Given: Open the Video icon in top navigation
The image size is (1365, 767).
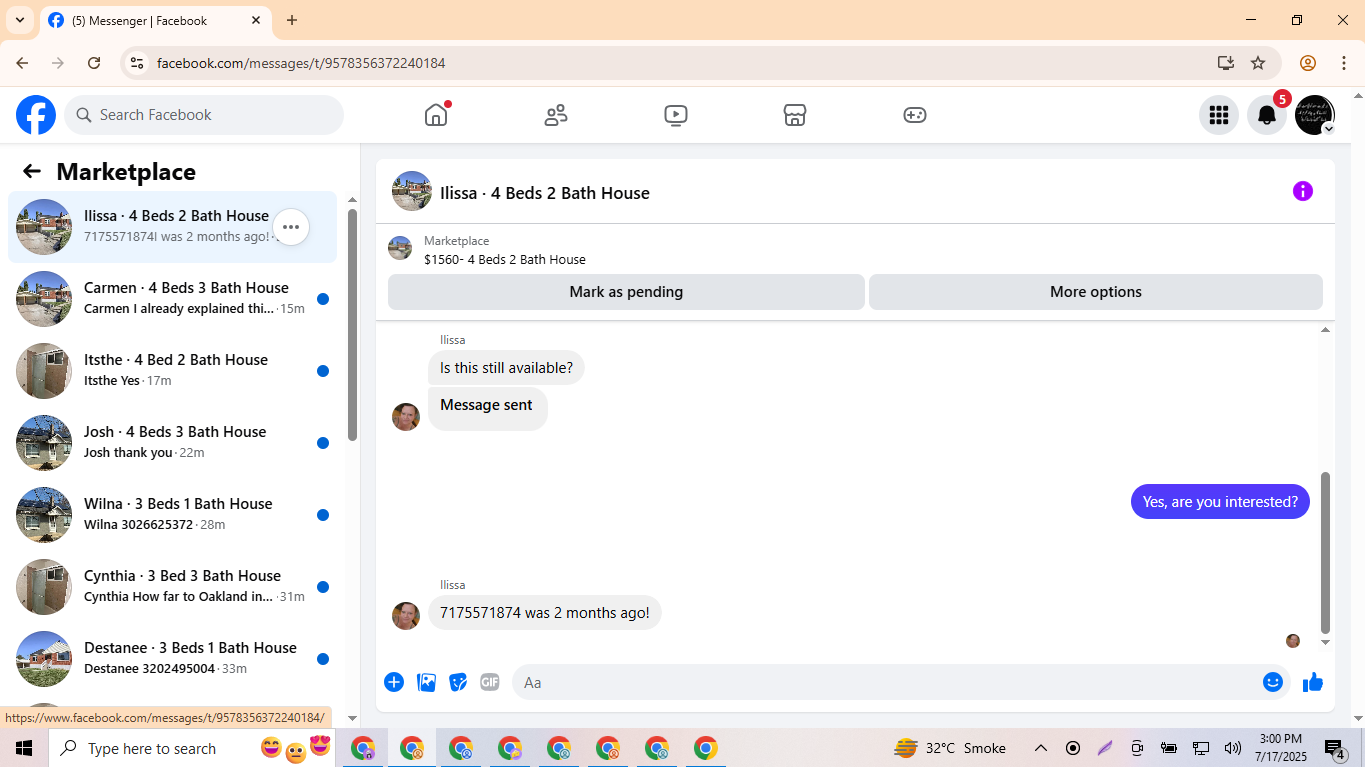Looking at the screenshot, I should [x=676, y=115].
